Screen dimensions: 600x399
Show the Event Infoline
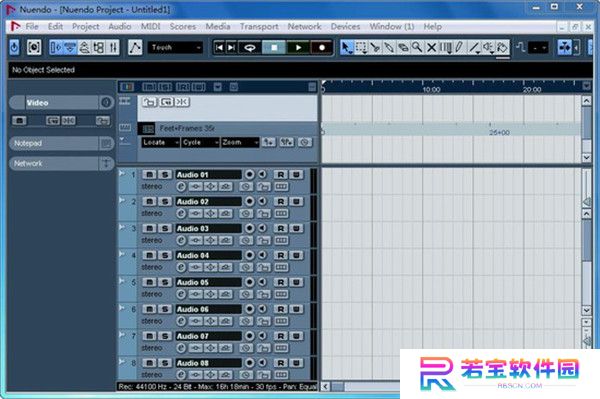70,47
